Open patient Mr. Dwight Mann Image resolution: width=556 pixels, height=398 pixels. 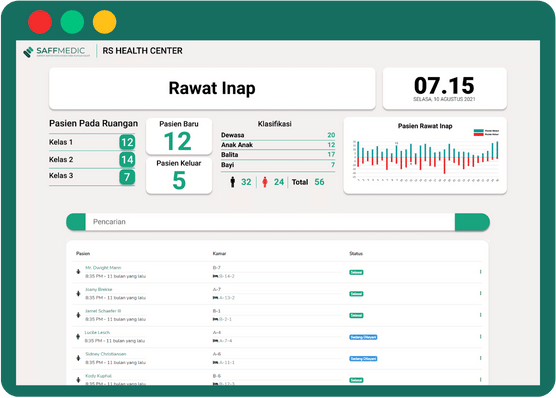coord(103,268)
